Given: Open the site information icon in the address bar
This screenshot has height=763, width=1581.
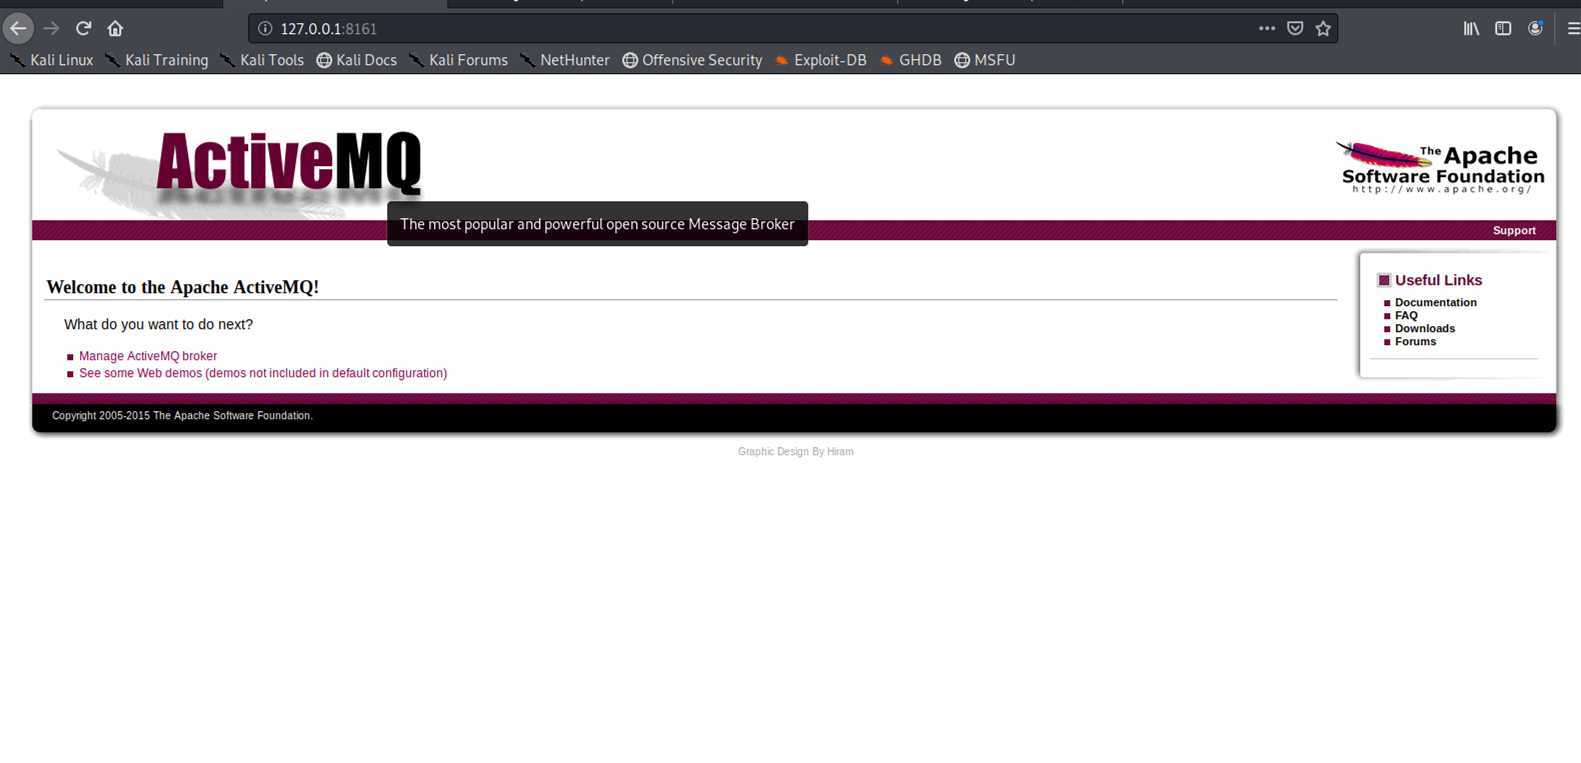Looking at the screenshot, I should [265, 28].
